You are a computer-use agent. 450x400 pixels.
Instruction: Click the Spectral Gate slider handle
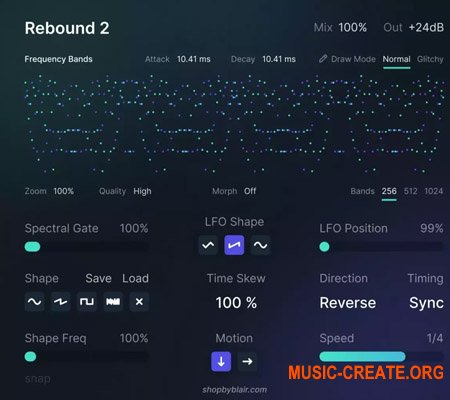[32, 247]
